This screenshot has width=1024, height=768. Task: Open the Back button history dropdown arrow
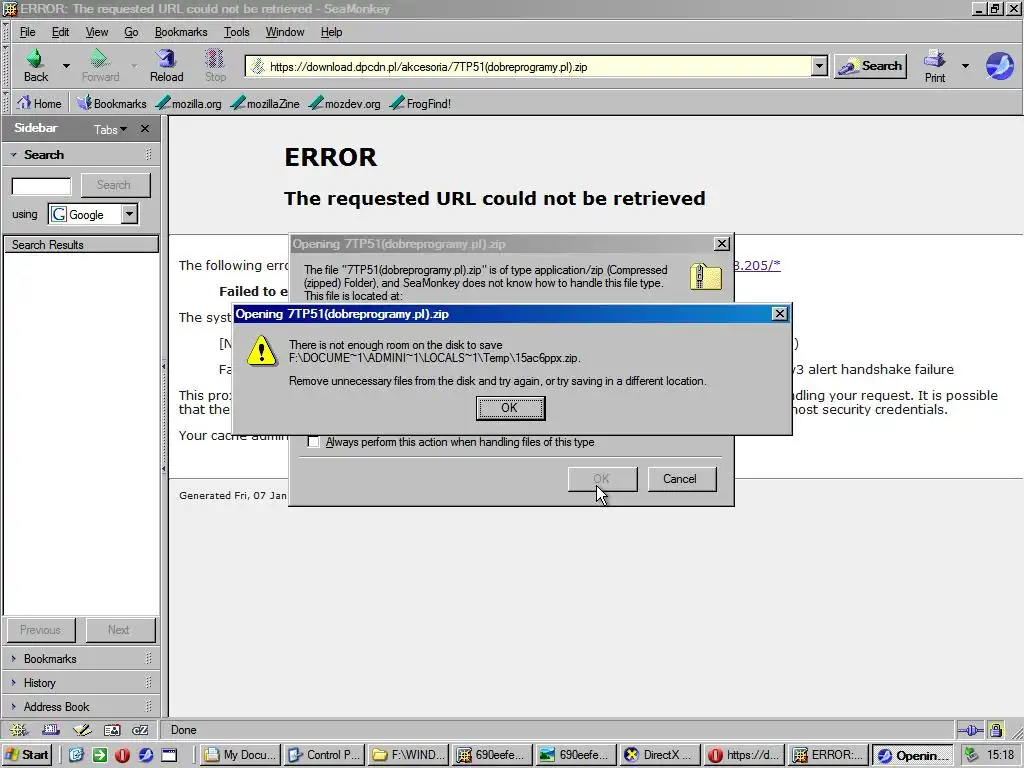tap(66, 65)
